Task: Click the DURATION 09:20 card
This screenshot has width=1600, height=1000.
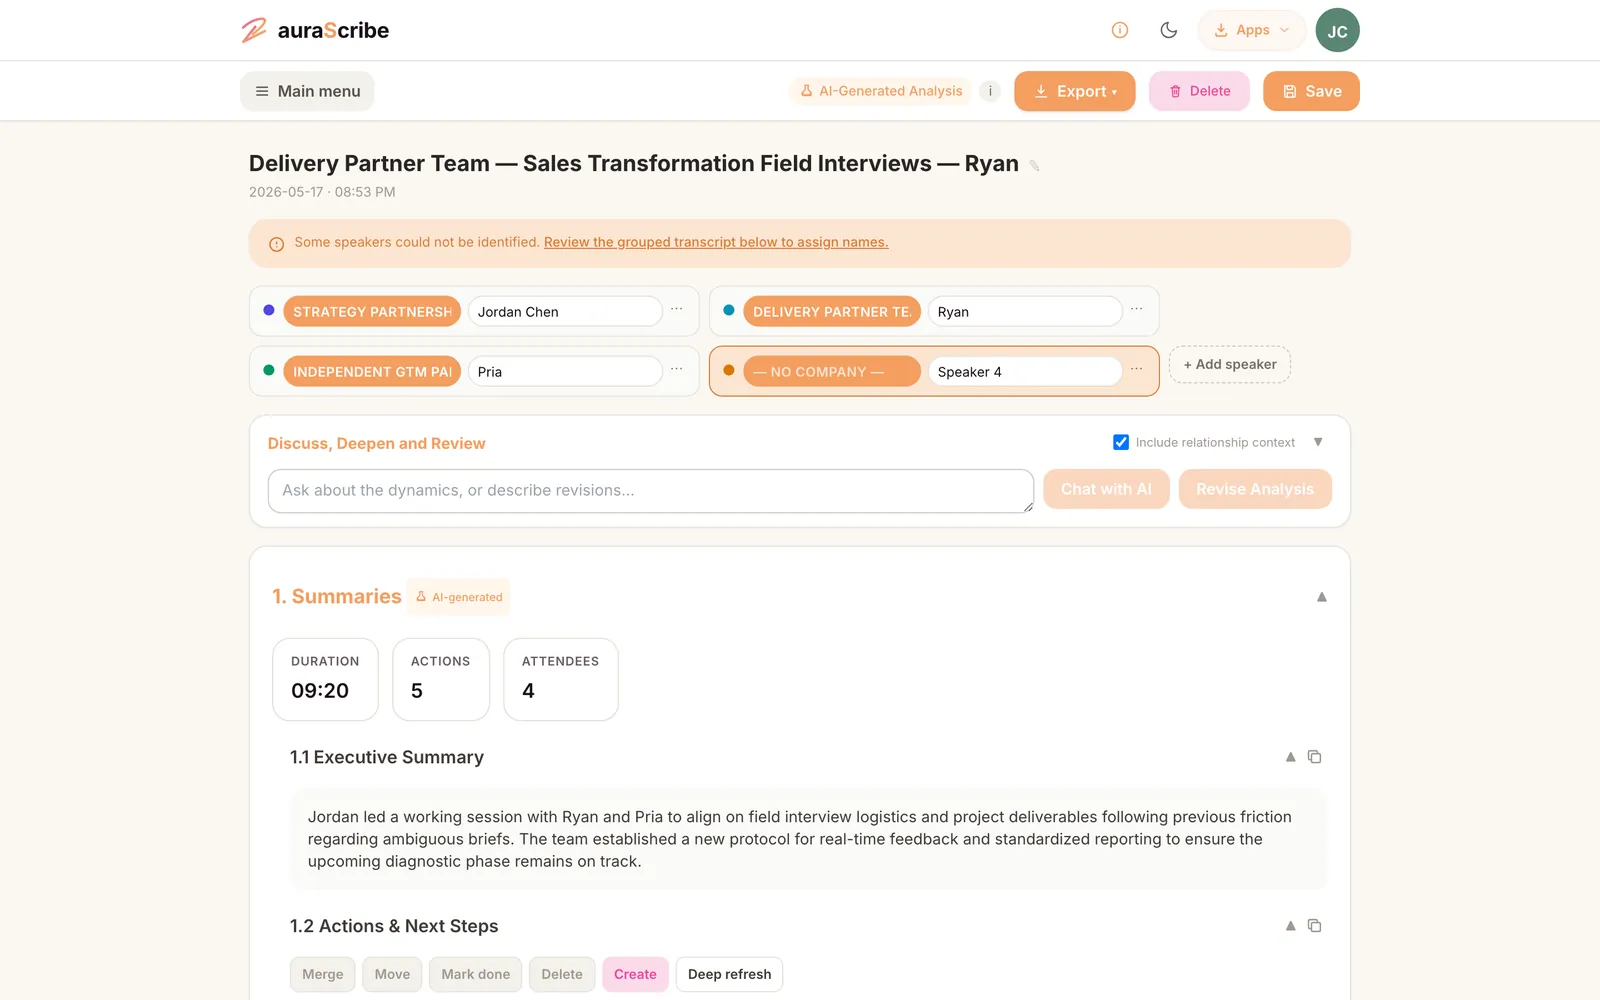Action: 325,679
